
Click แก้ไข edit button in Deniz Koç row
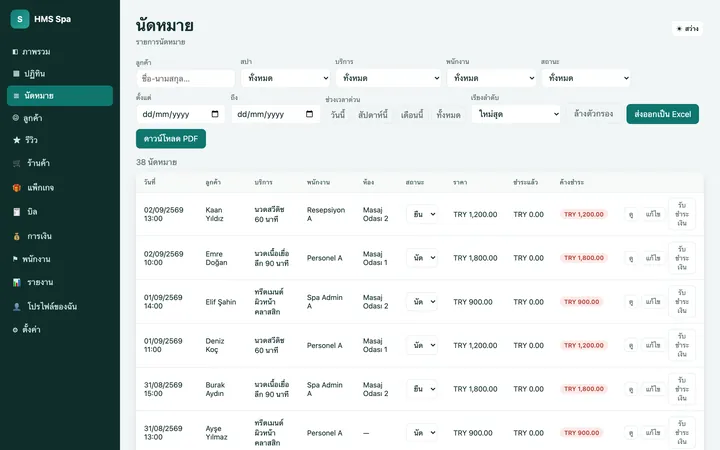pyautogui.click(x=652, y=345)
